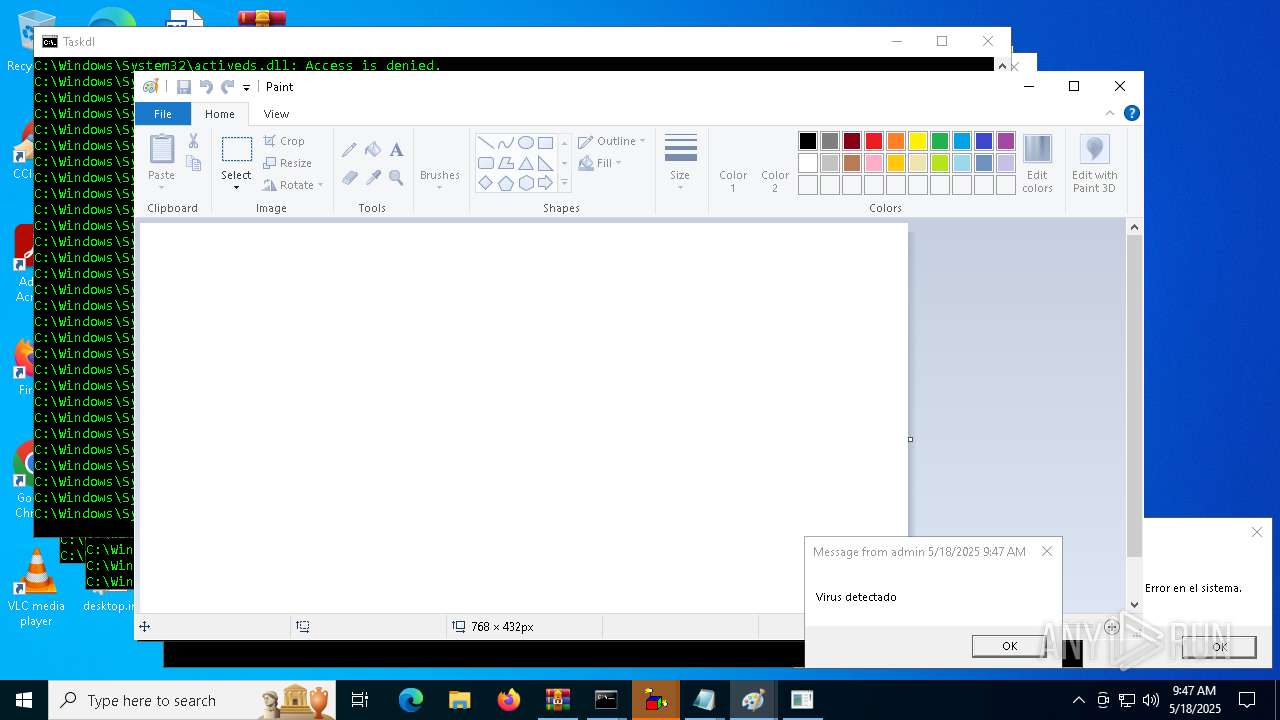Click the Paste clipboard icon

pos(162,149)
